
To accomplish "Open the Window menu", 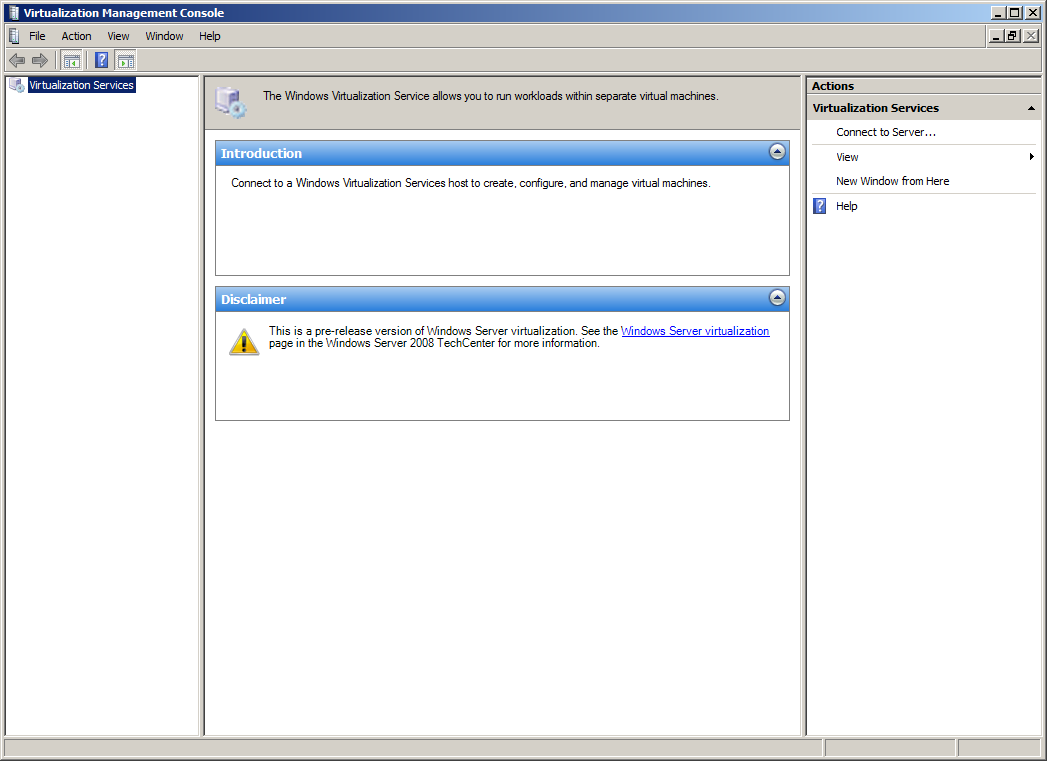I will (164, 36).
